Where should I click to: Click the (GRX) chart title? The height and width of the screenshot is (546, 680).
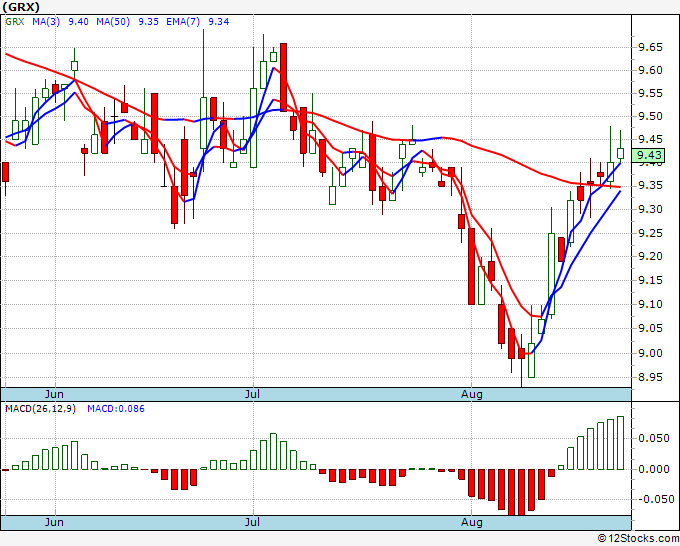pos(21,7)
